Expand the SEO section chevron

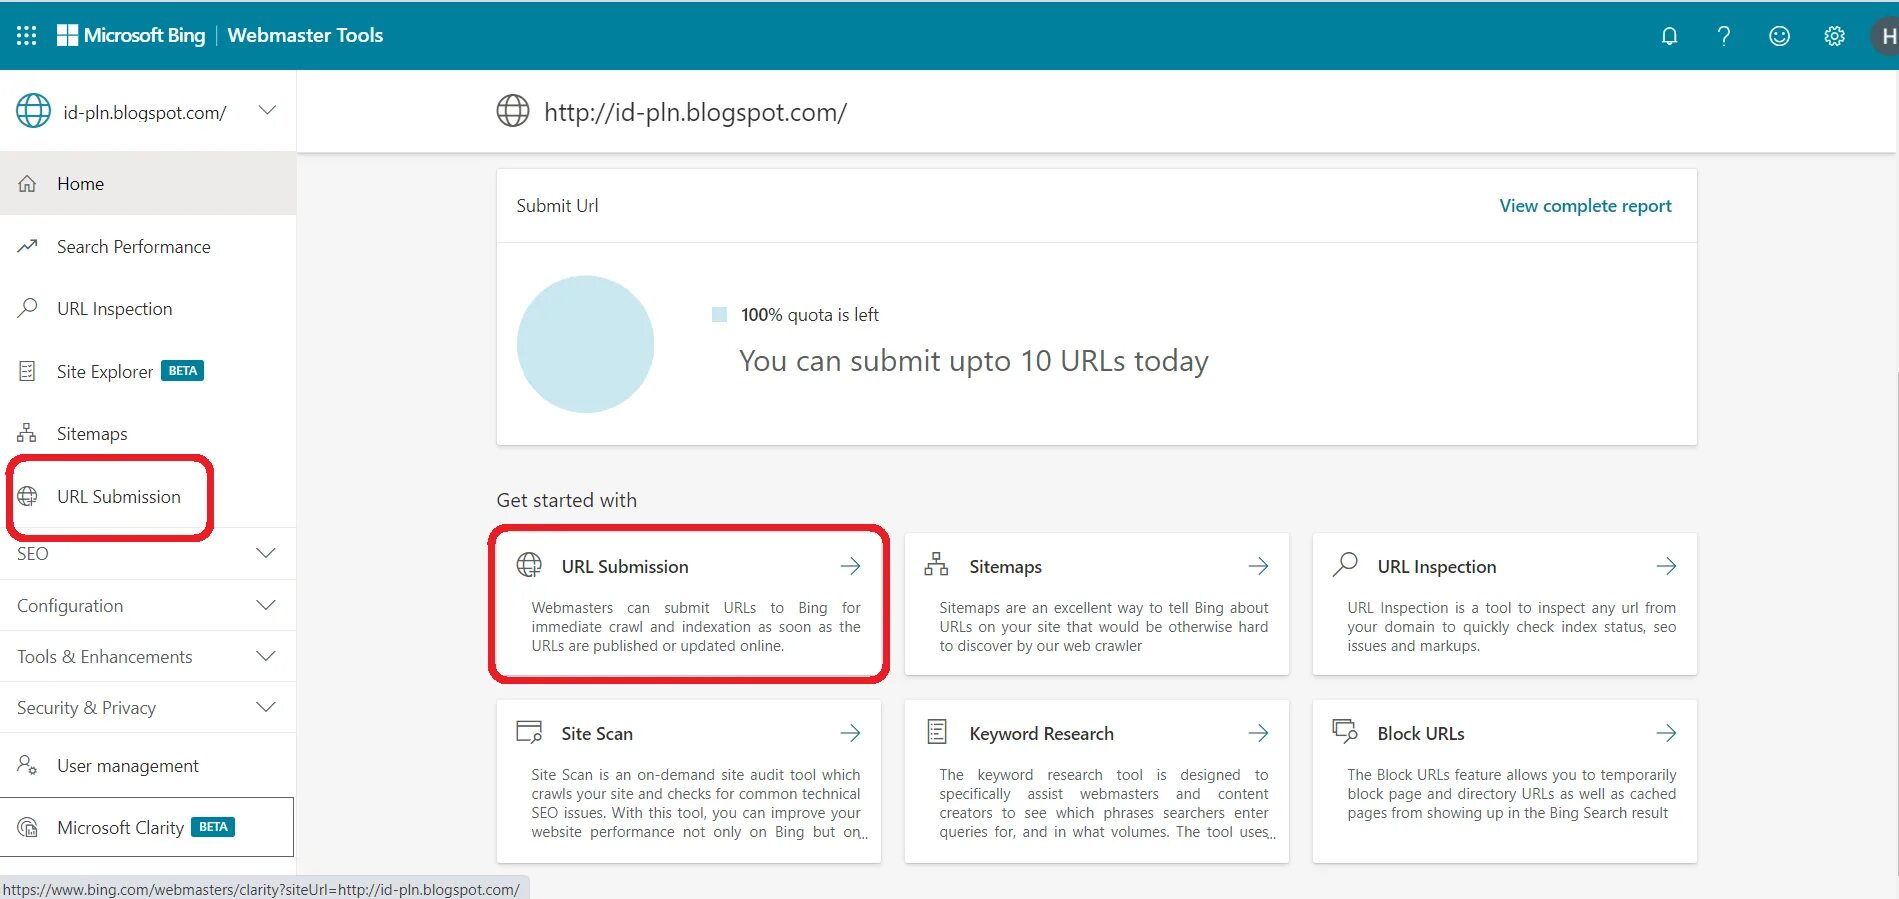pyautogui.click(x=266, y=553)
